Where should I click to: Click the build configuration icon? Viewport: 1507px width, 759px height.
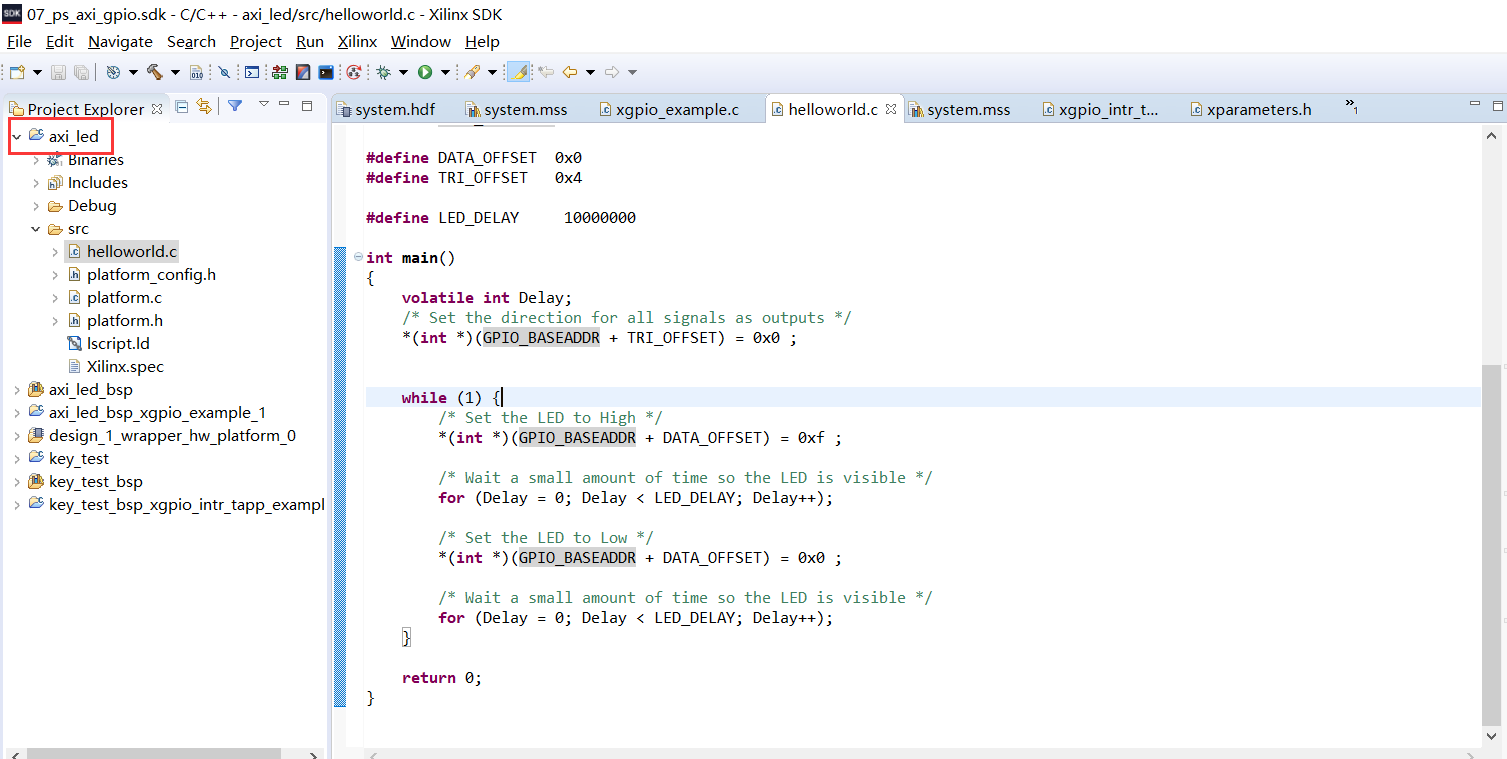pos(113,72)
